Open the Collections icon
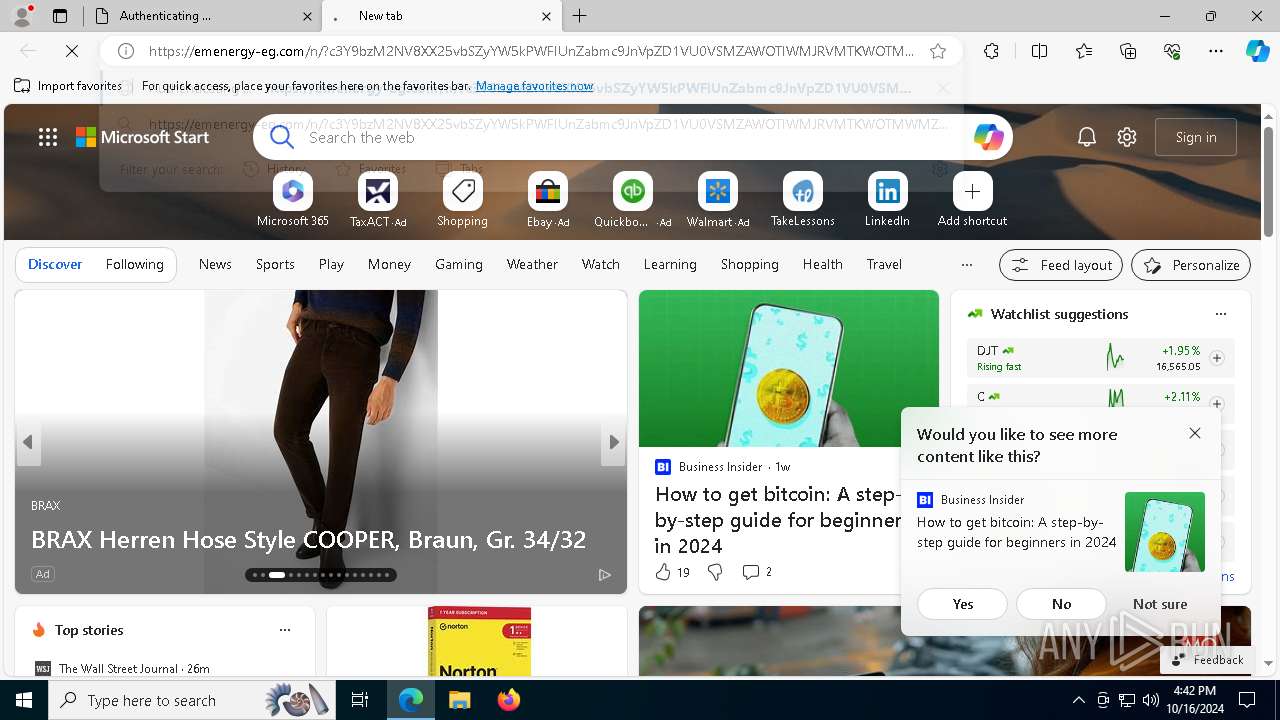 coord(1128,51)
